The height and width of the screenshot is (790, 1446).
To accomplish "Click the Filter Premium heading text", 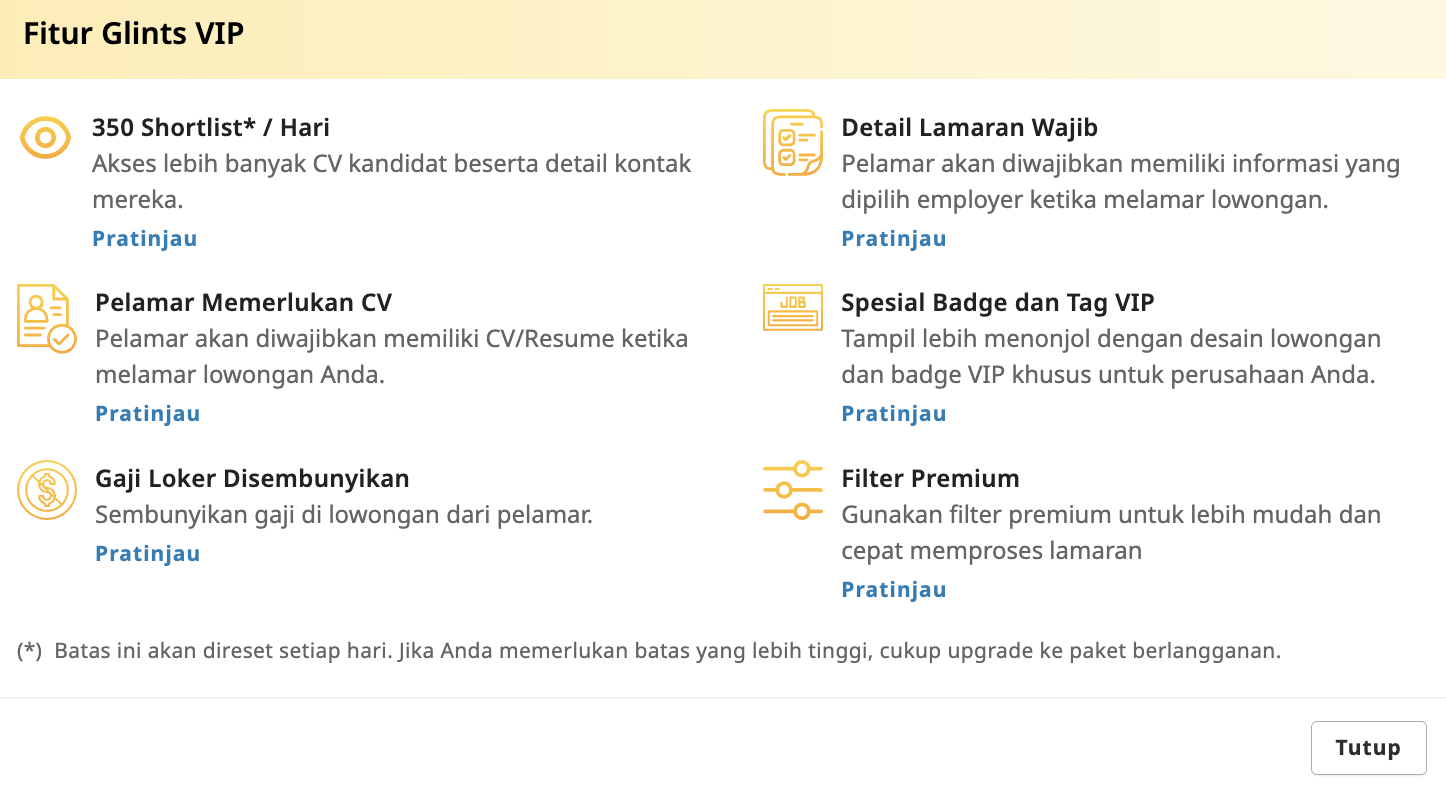I will [930, 478].
